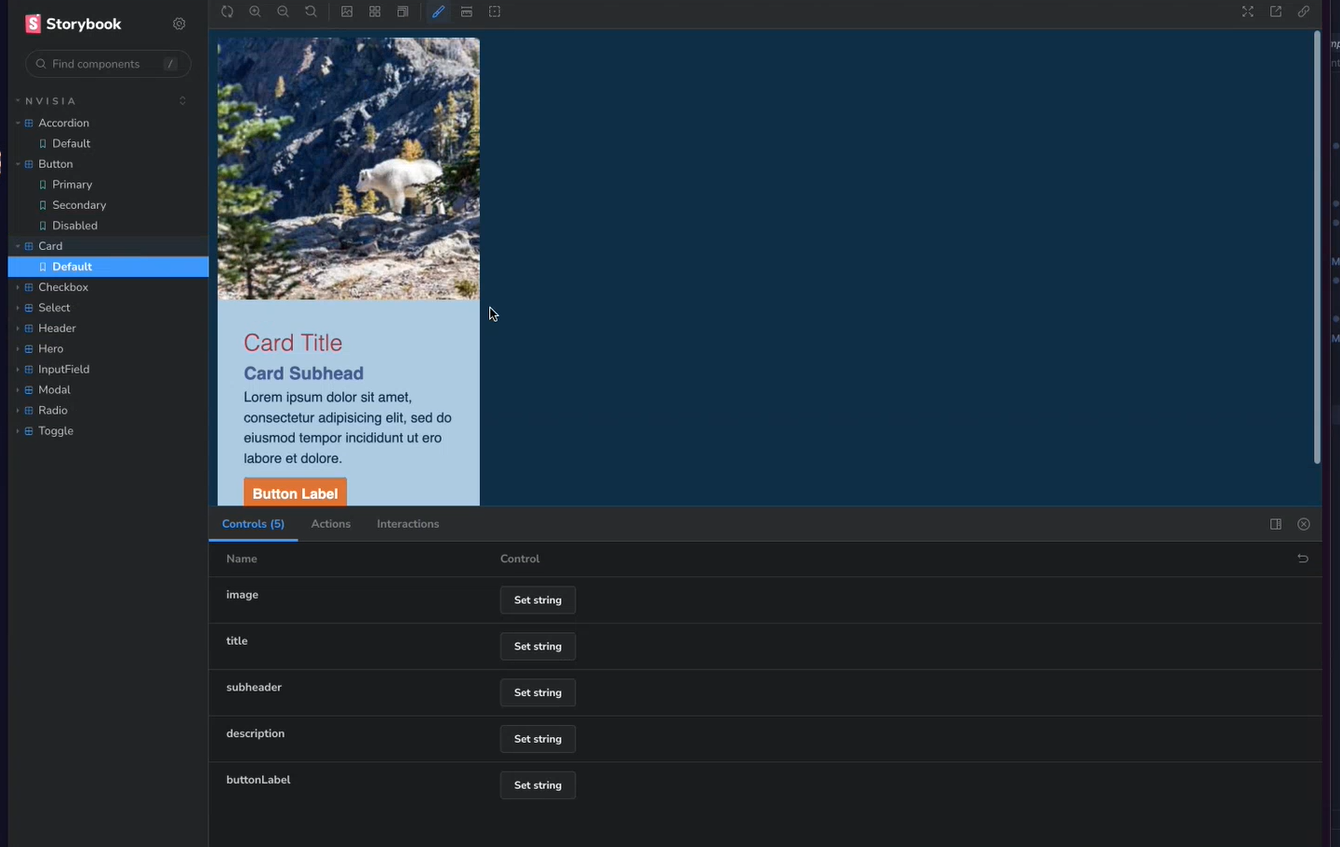This screenshot has width=1340, height=847.
Task: Click Set string for buttonLabel
Action: pyautogui.click(x=538, y=785)
